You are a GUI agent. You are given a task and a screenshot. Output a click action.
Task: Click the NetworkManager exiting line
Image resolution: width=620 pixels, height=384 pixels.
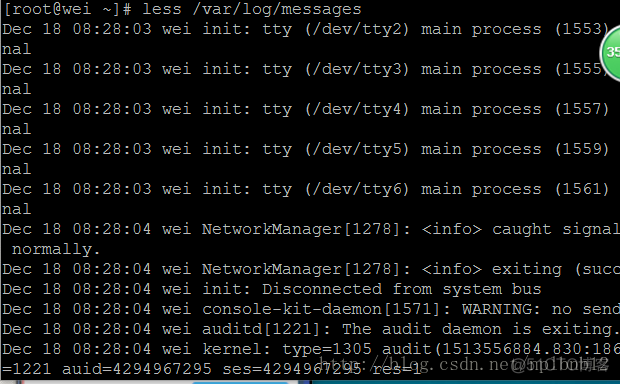point(311,269)
